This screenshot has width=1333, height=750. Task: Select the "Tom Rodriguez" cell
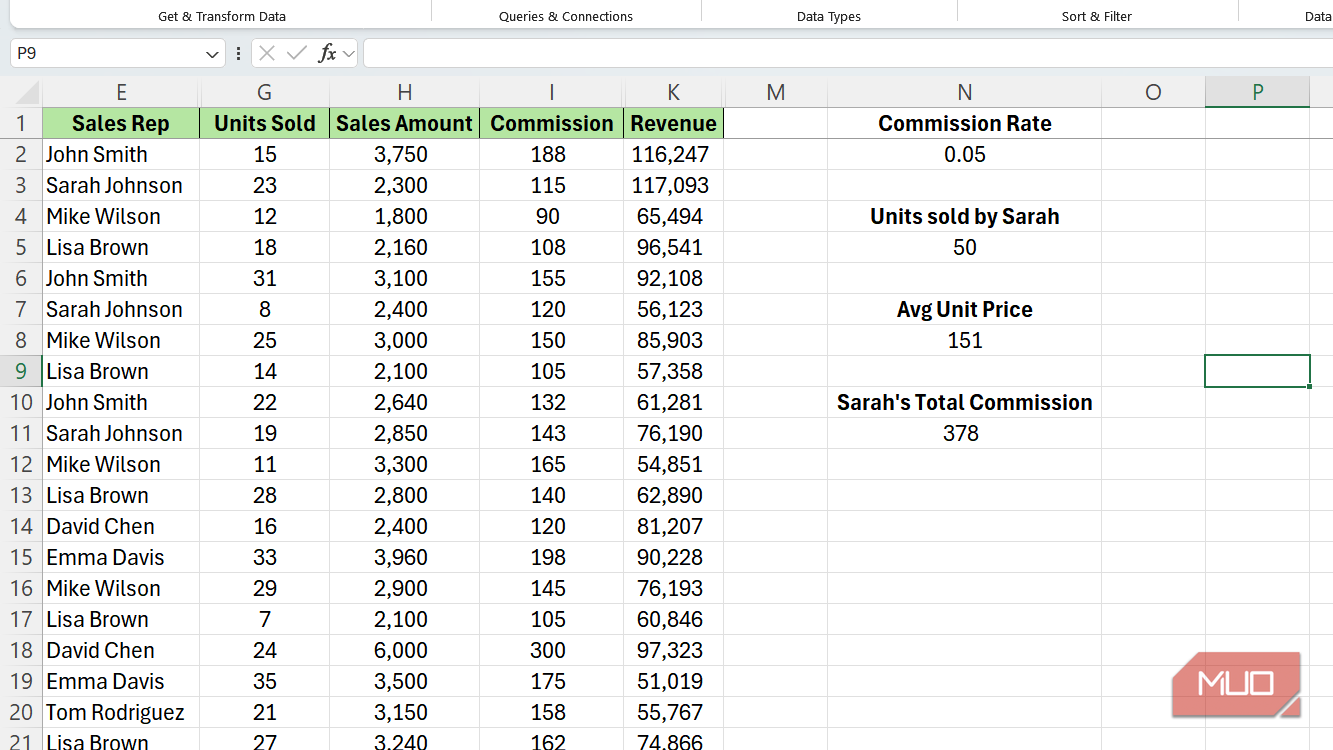121,713
